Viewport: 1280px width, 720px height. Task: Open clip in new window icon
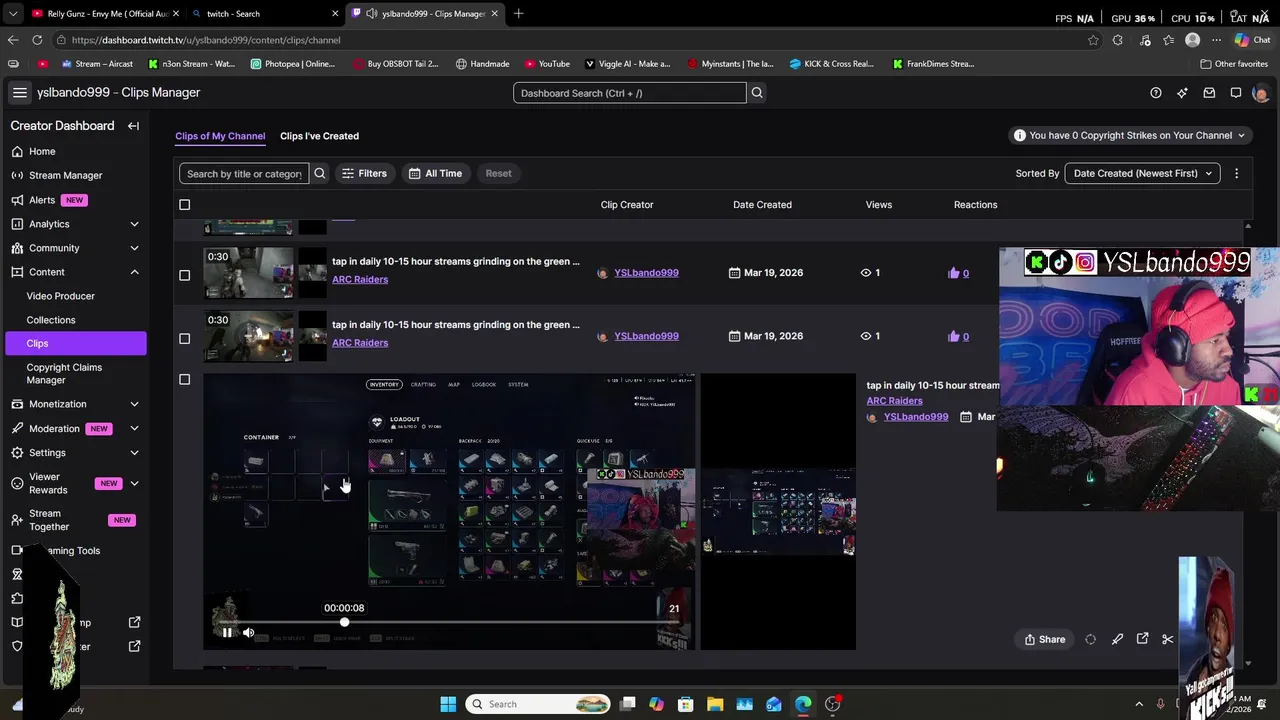[x=1142, y=640]
